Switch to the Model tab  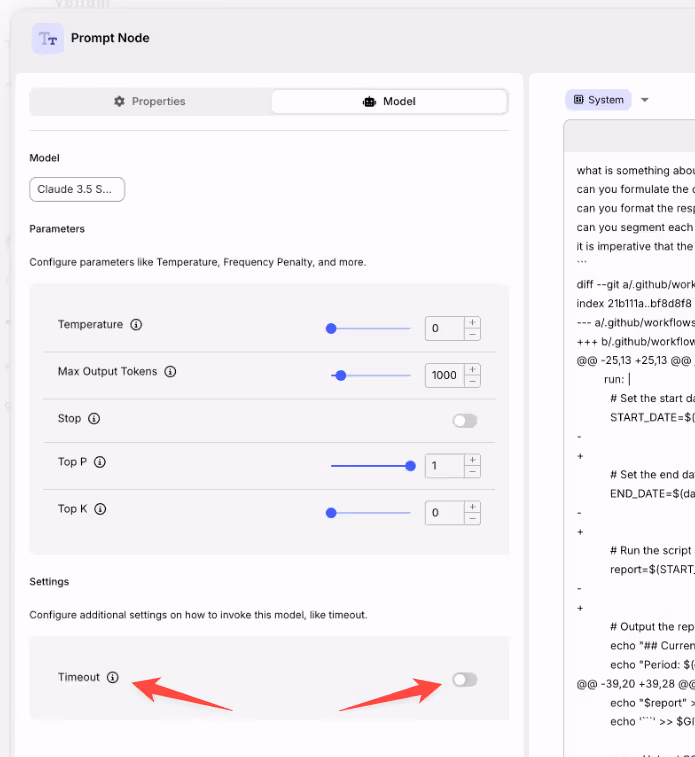(x=389, y=101)
